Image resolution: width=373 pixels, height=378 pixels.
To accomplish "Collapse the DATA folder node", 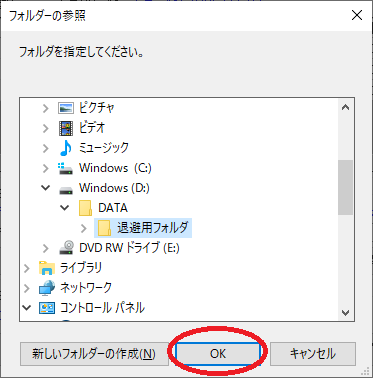I will [64, 208].
